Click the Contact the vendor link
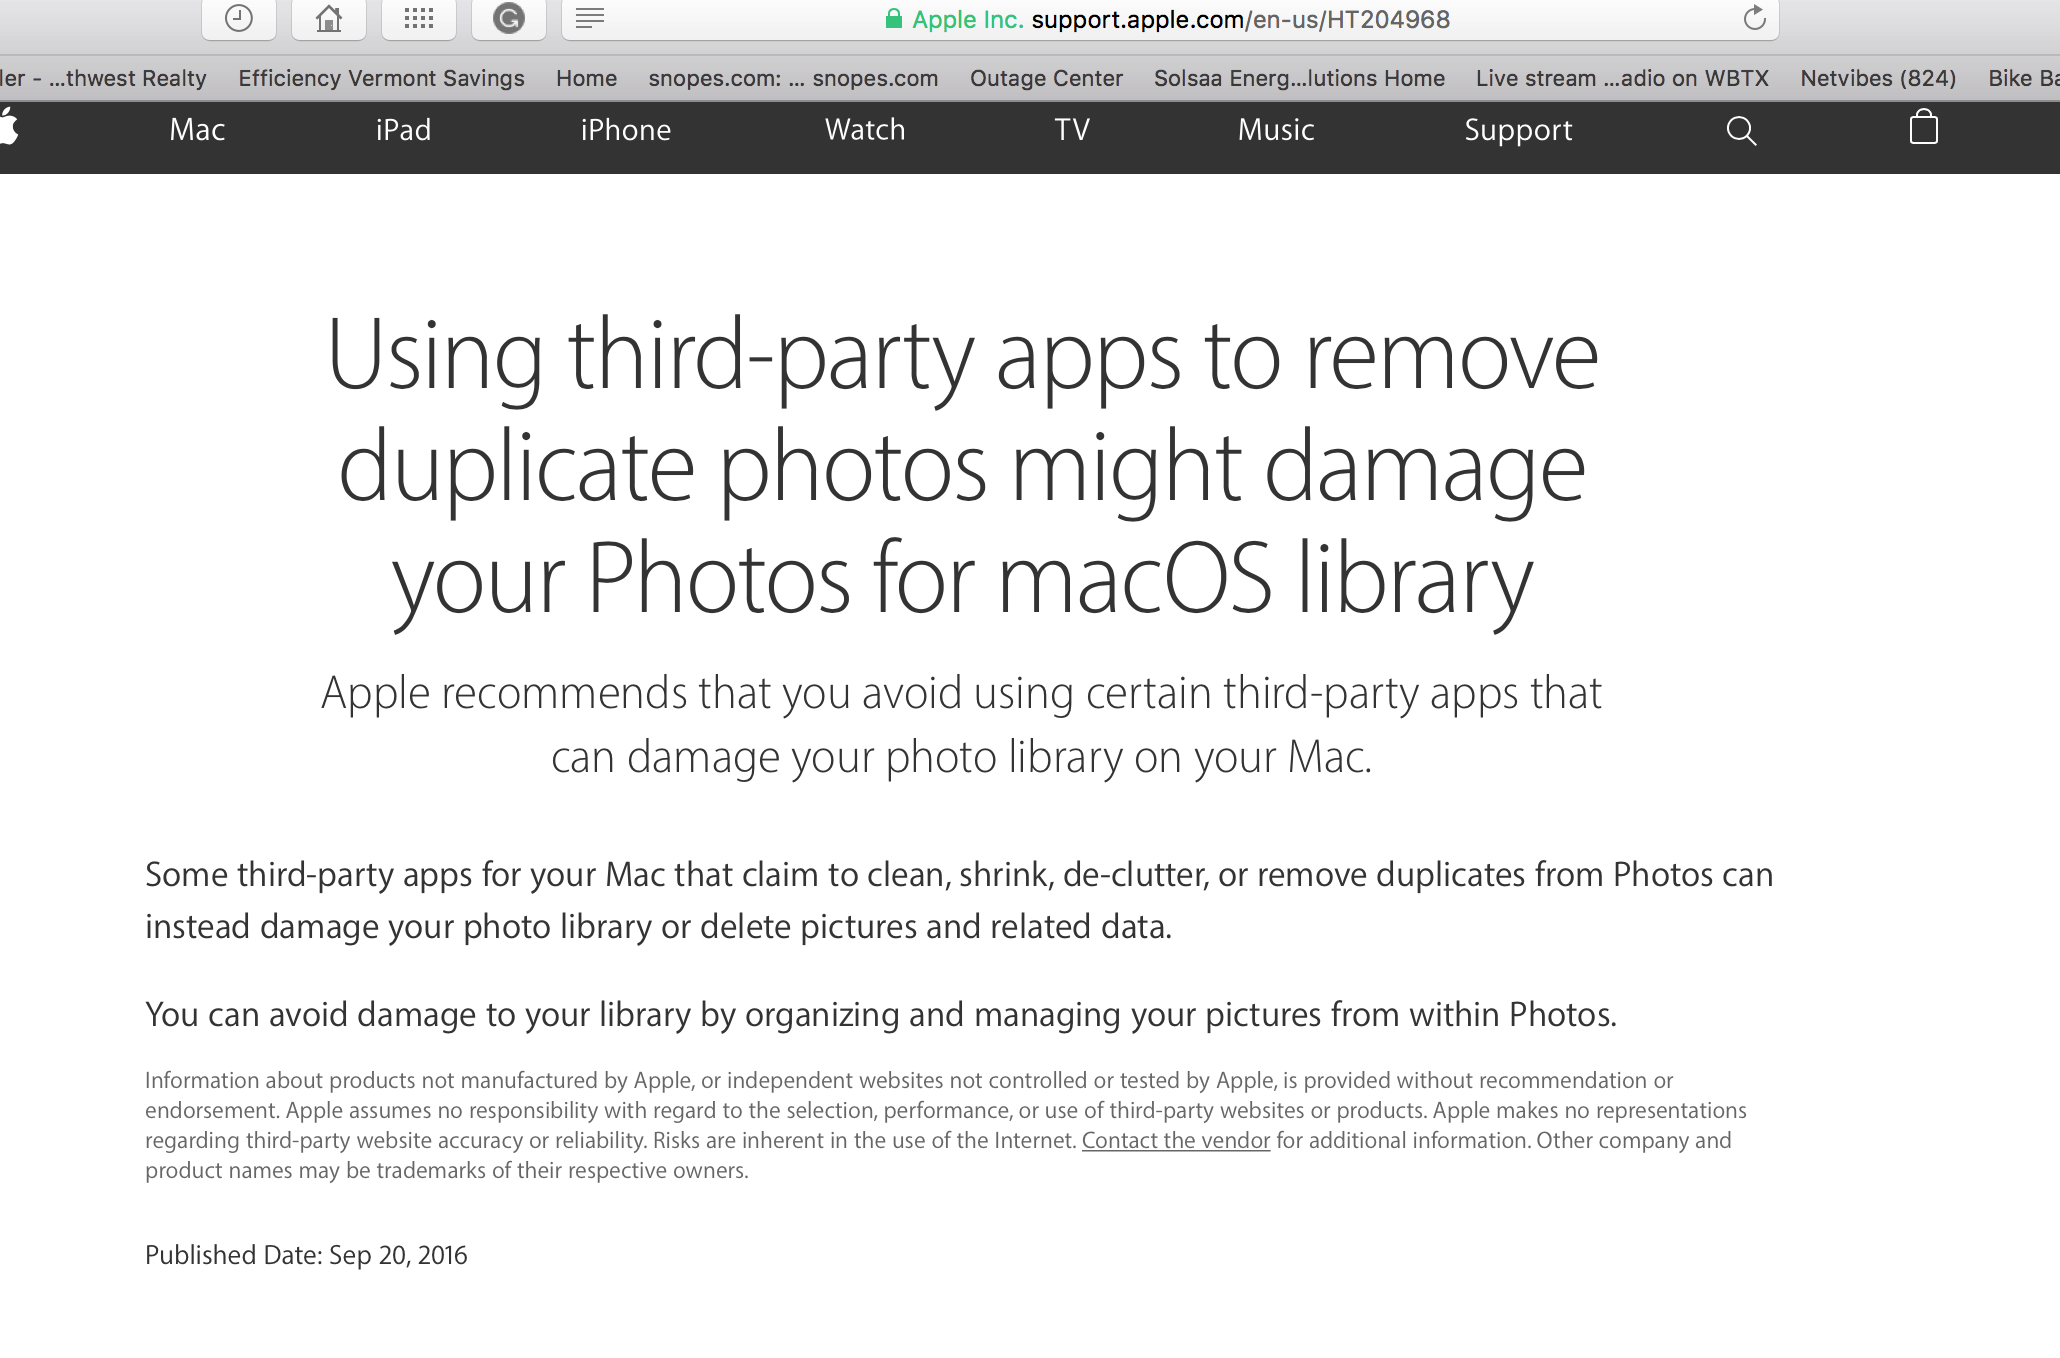 1175,1140
